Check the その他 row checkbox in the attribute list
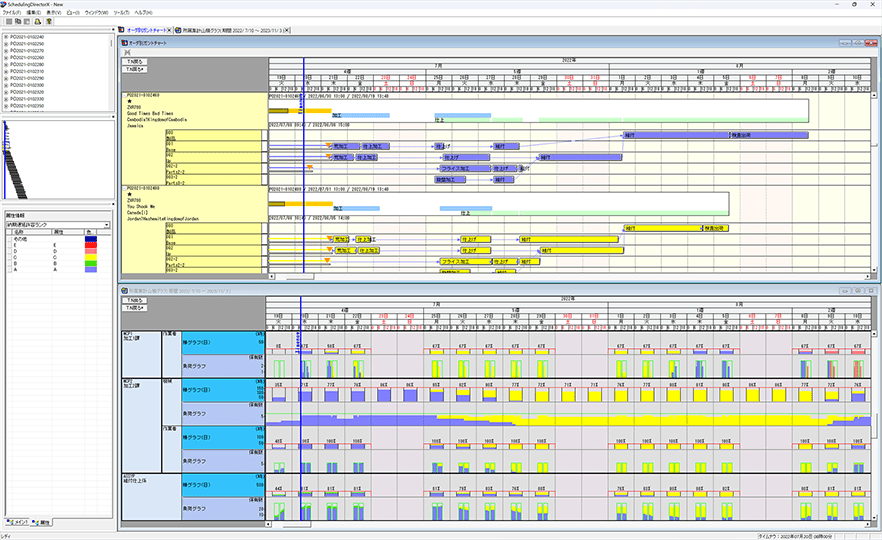 (x=10, y=241)
